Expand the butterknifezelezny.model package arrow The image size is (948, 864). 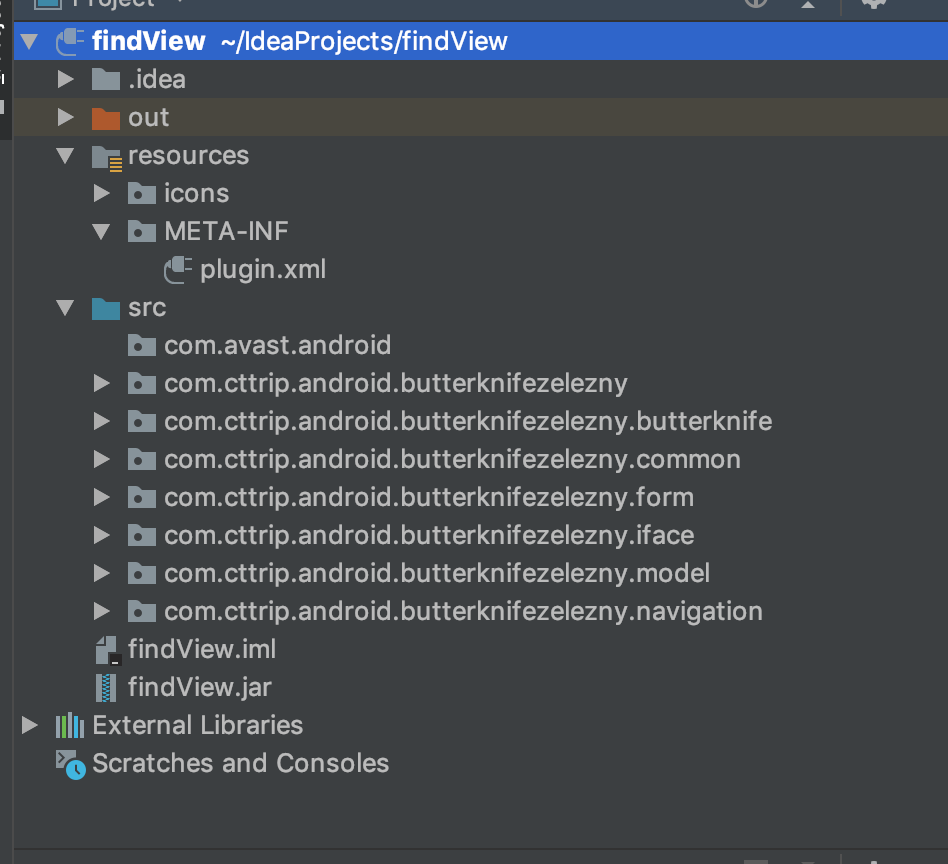[102, 574]
